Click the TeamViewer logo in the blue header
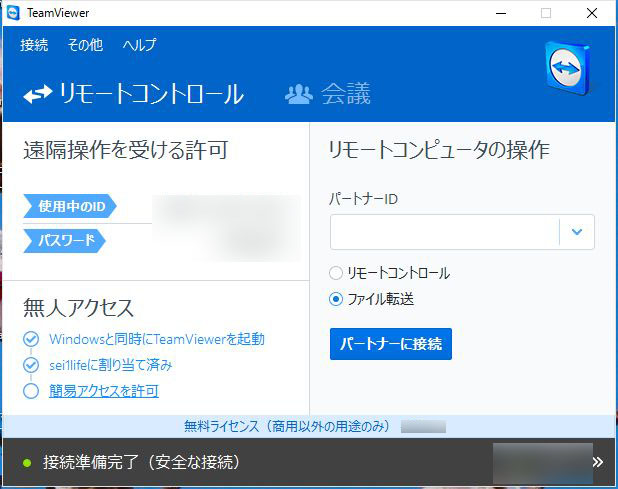Screen dimensions: 618x489 point(568,69)
